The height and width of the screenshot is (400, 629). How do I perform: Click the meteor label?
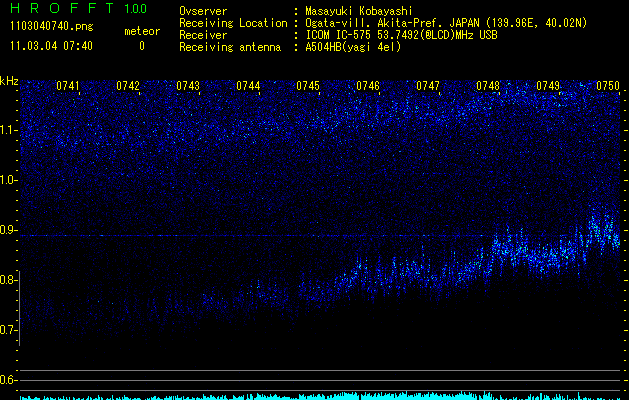point(141,31)
